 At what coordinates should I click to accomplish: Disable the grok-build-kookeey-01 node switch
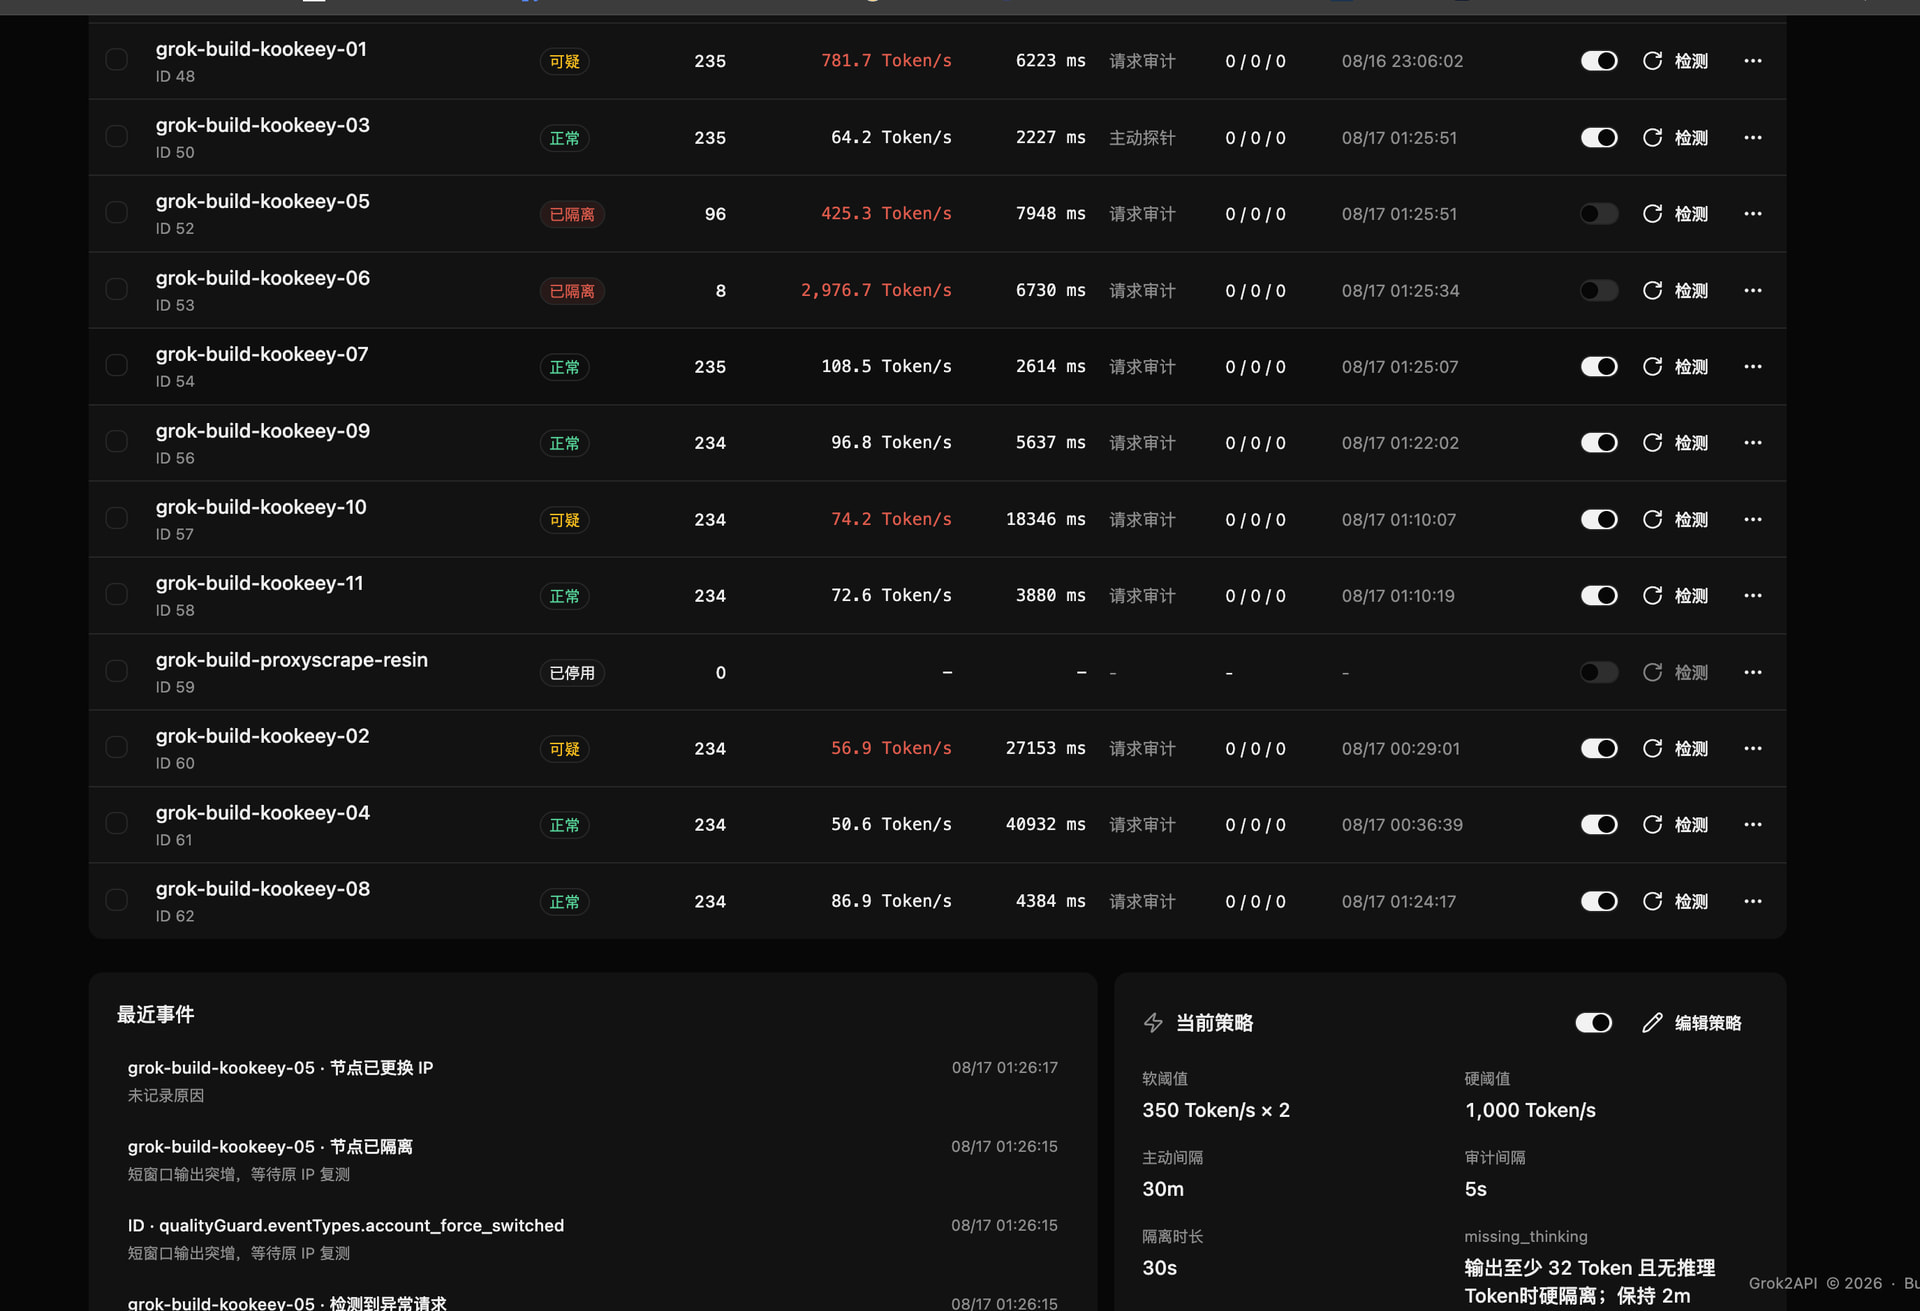pos(1598,61)
